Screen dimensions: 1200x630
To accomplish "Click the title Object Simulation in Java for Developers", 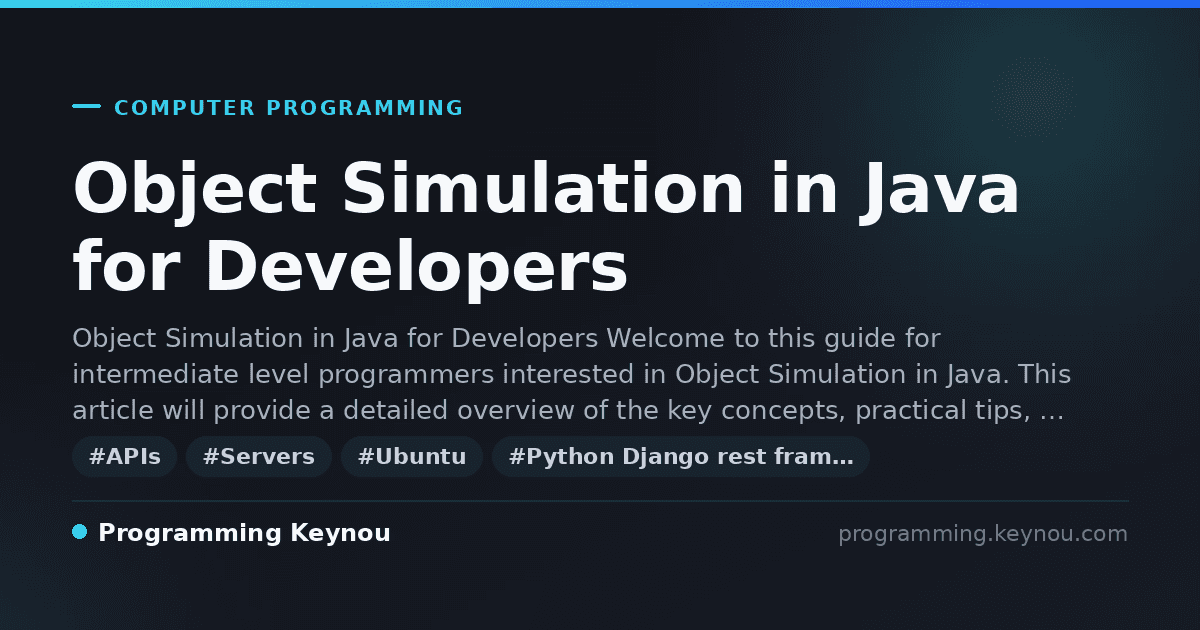I will tap(547, 229).
